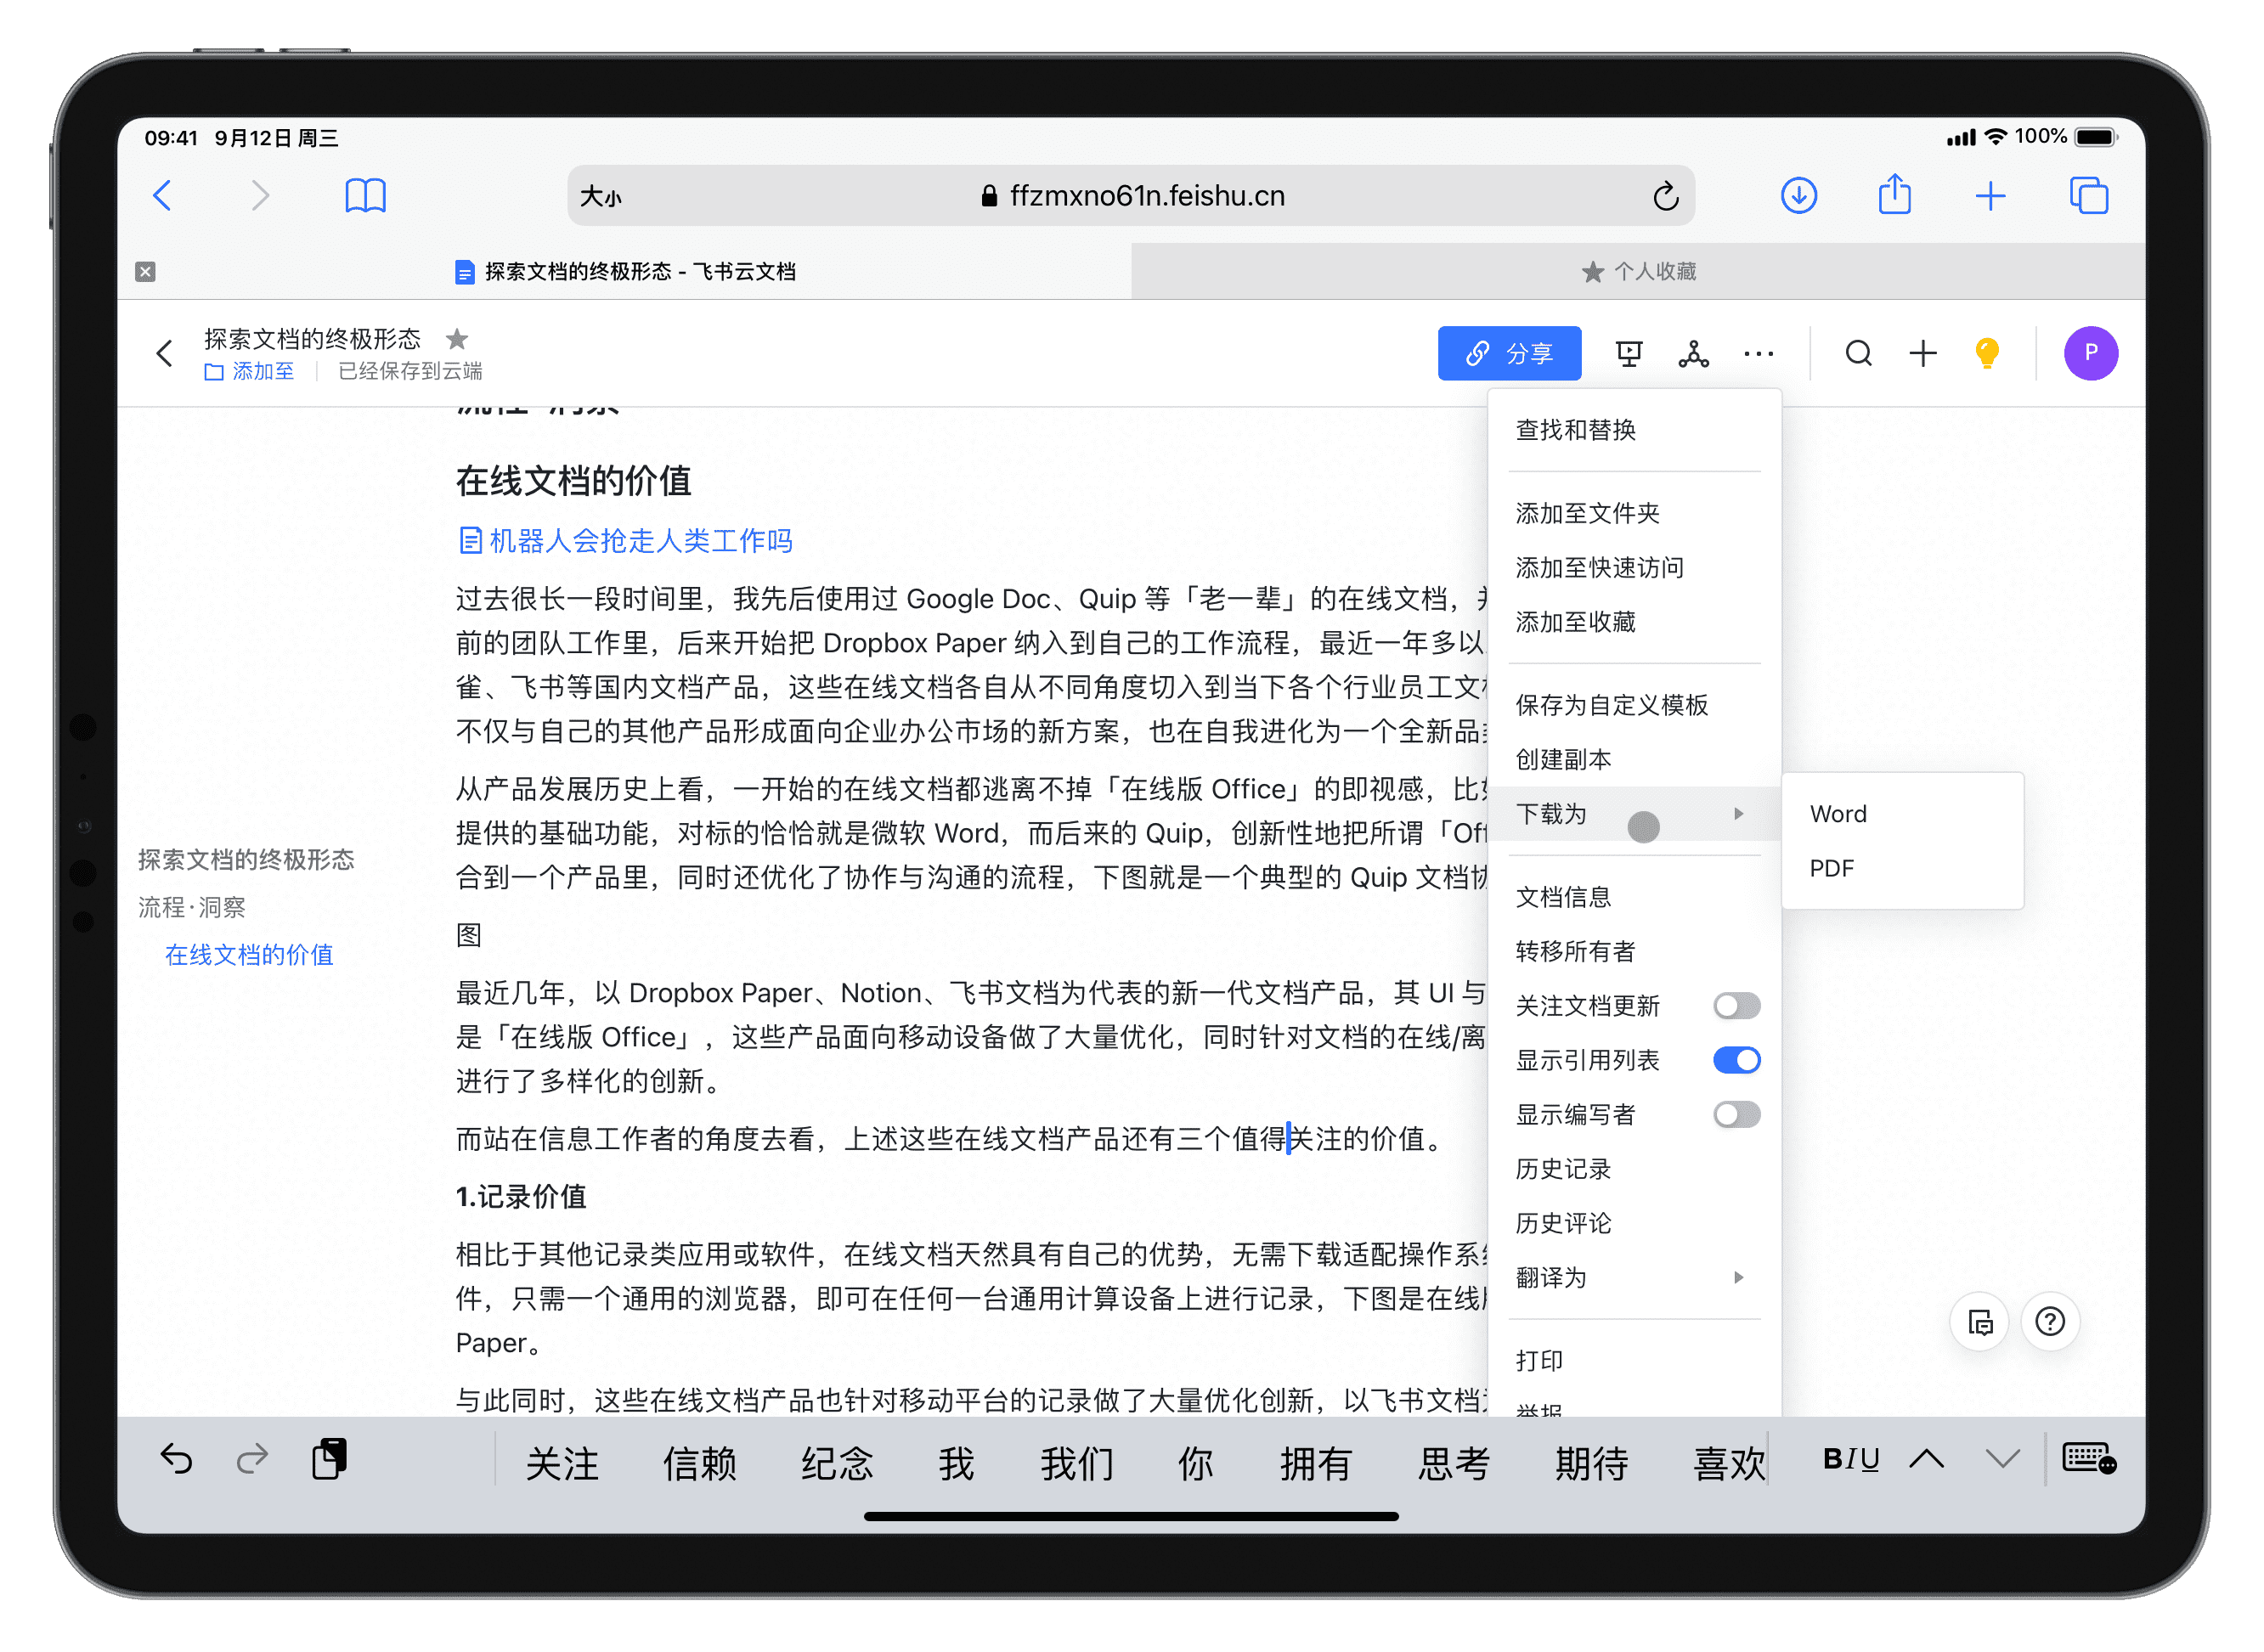
Task: Open the B I U formatting options
Action: click(1850, 1459)
